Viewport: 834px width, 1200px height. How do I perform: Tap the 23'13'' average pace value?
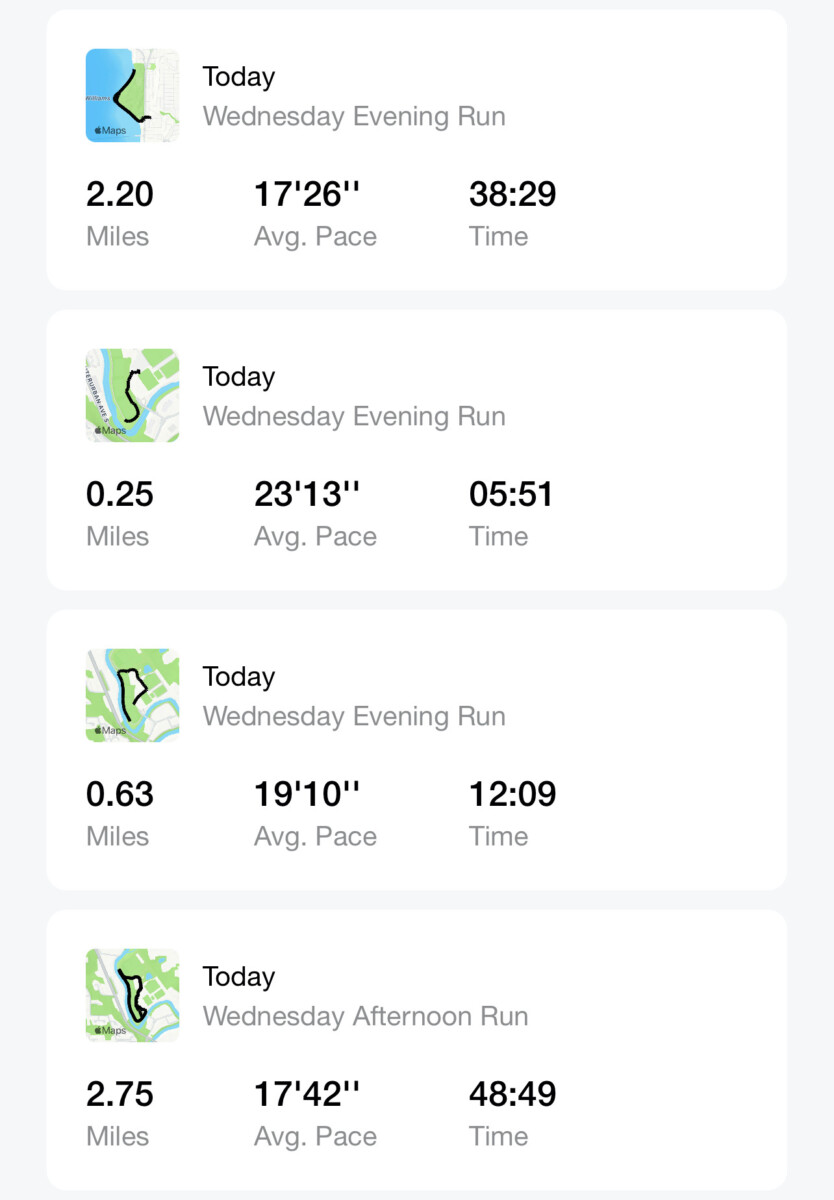pyautogui.click(x=307, y=494)
